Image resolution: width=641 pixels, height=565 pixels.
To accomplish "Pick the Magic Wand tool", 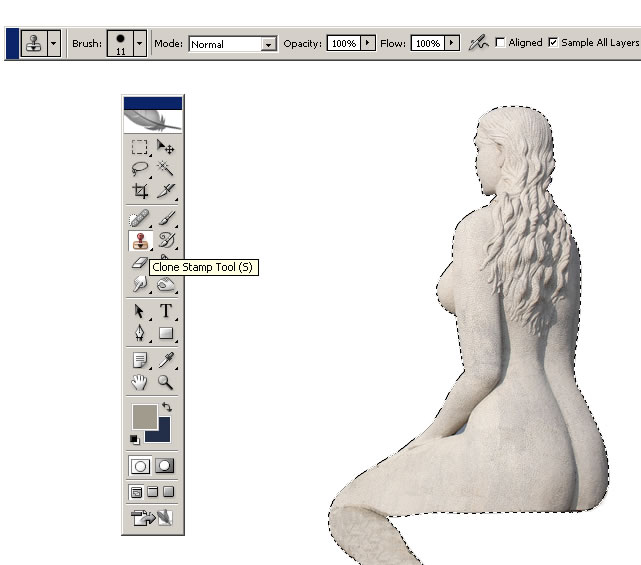I will tap(166, 168).
